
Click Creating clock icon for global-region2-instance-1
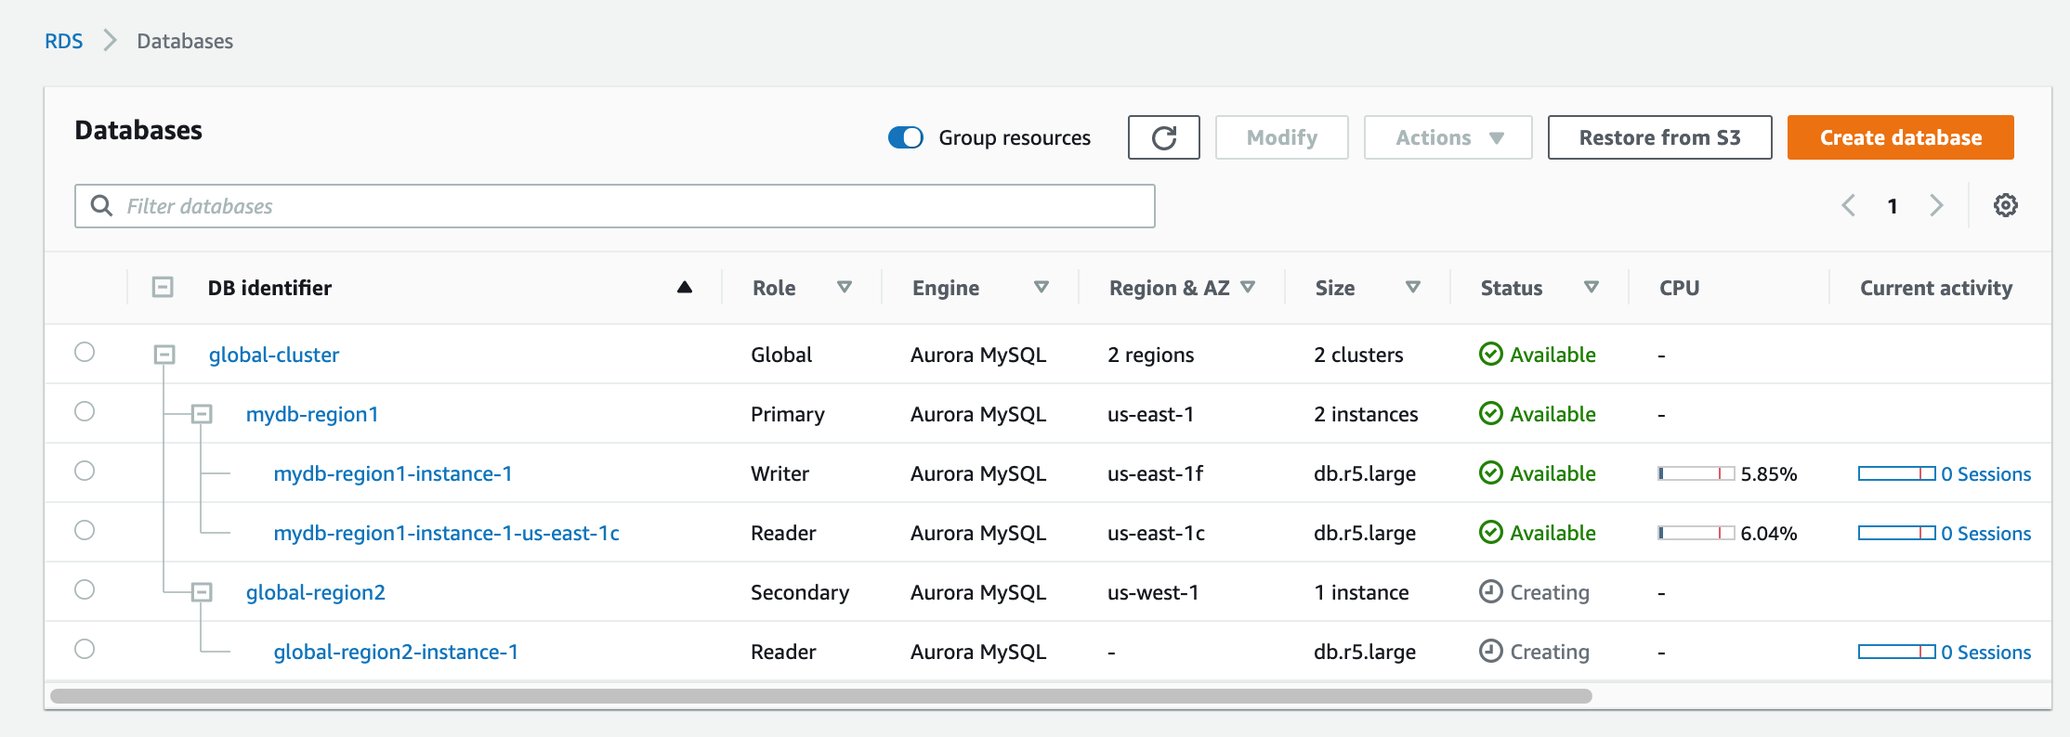[x=1490, y=651]
